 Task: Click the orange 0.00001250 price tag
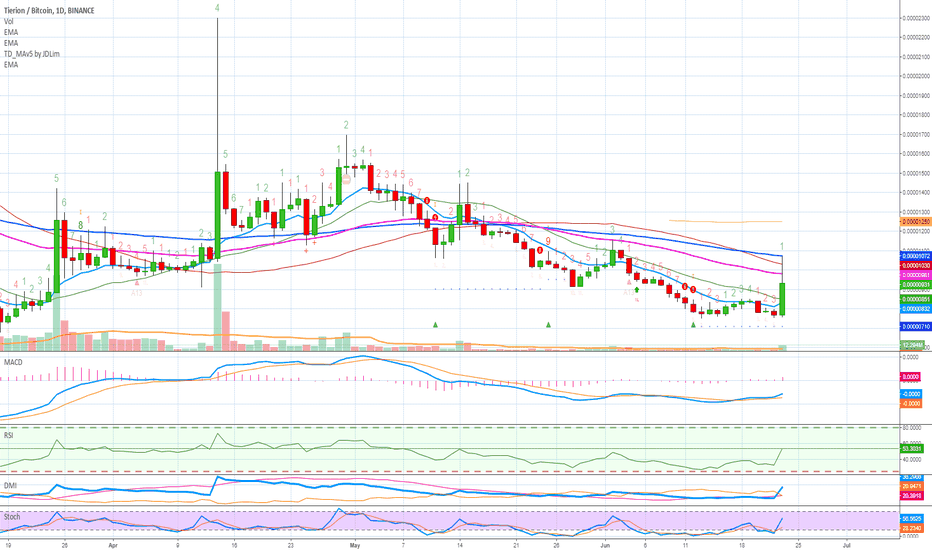pyautogui.click(x=916, y=222)
